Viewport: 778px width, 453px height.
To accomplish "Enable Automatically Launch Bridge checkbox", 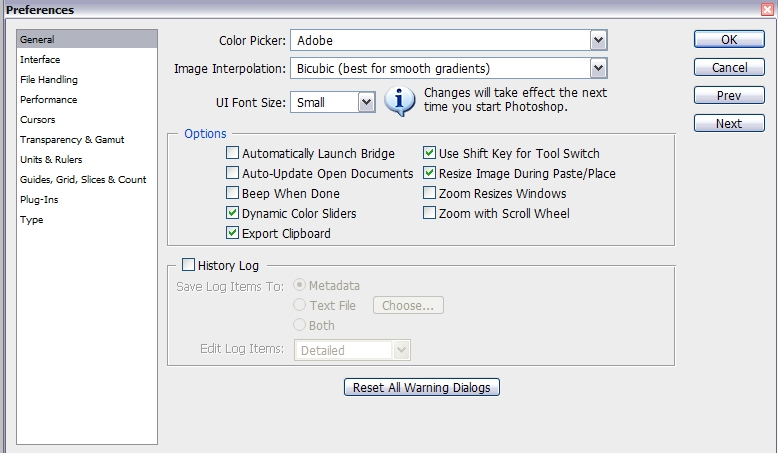I will click(x=233, y=154).
